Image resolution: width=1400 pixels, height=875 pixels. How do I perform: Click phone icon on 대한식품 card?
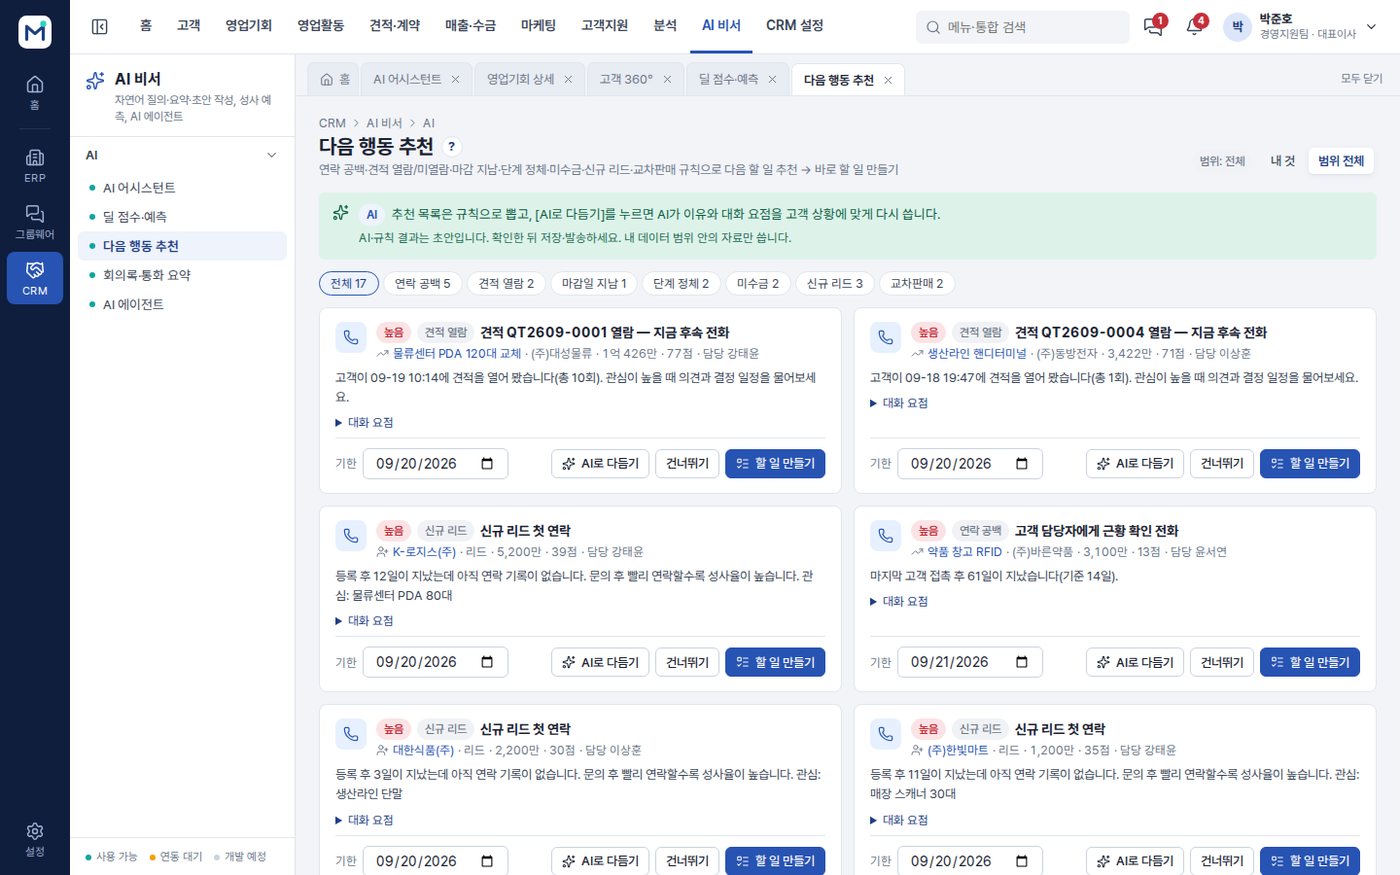click(x=351, y=734)
